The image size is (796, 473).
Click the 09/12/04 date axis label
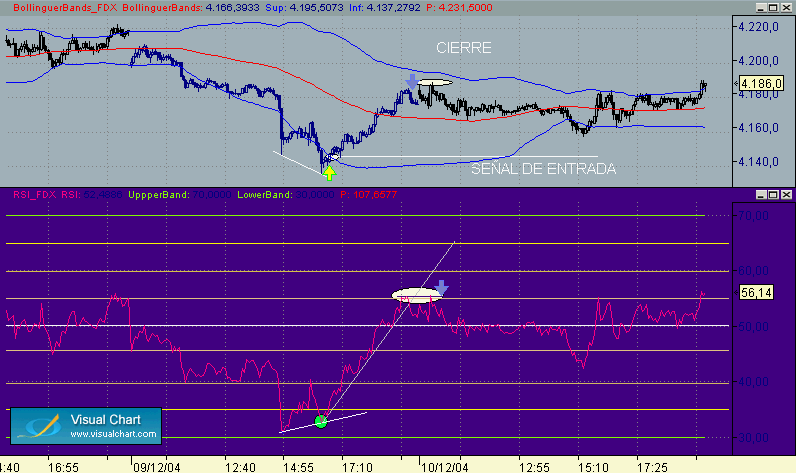point(156,467)
